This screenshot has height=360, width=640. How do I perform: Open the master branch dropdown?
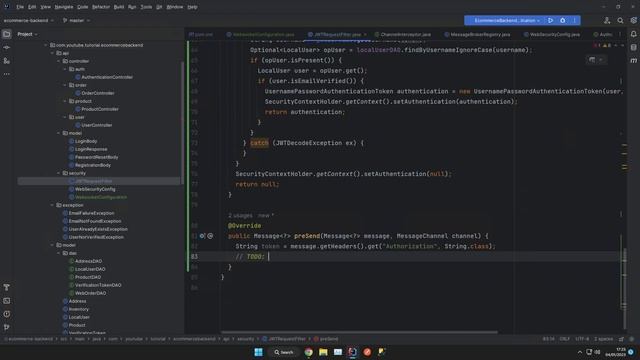click(x=76, y=20)
